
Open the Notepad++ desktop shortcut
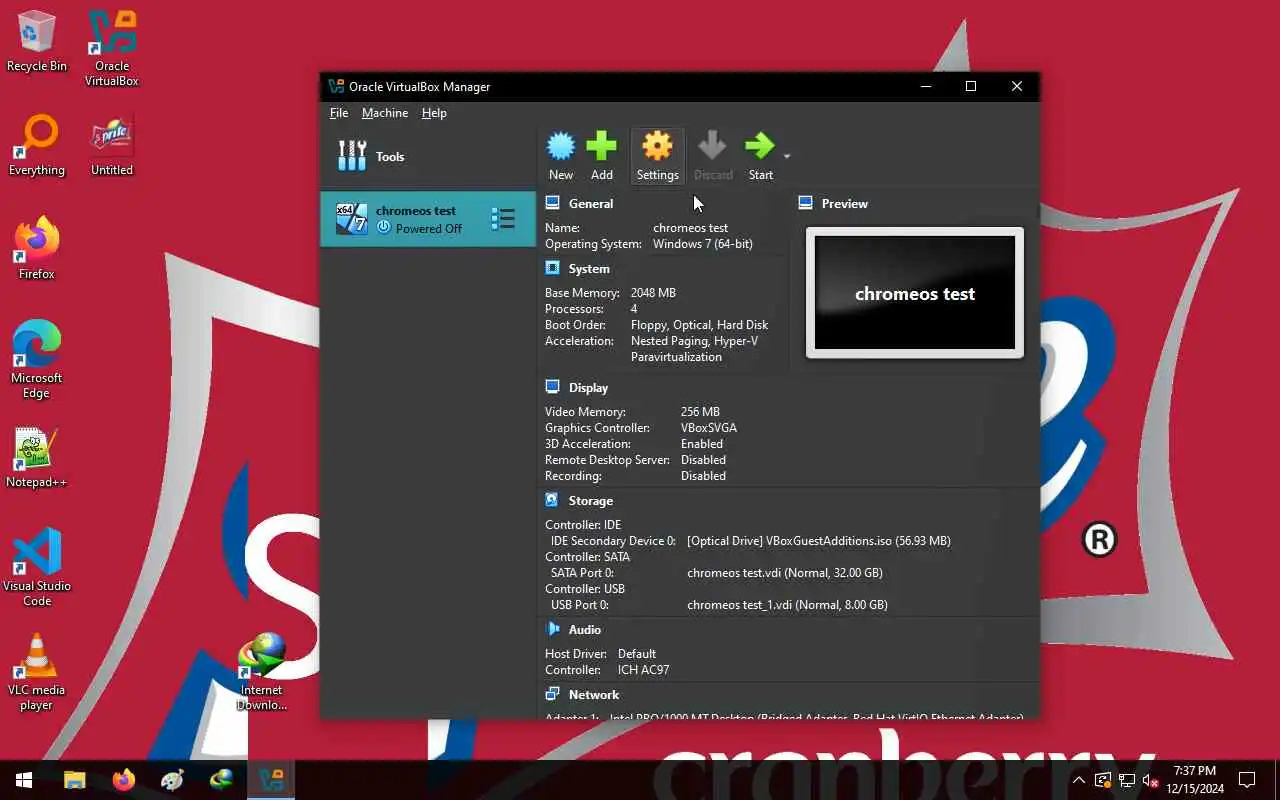click(37, 458)
